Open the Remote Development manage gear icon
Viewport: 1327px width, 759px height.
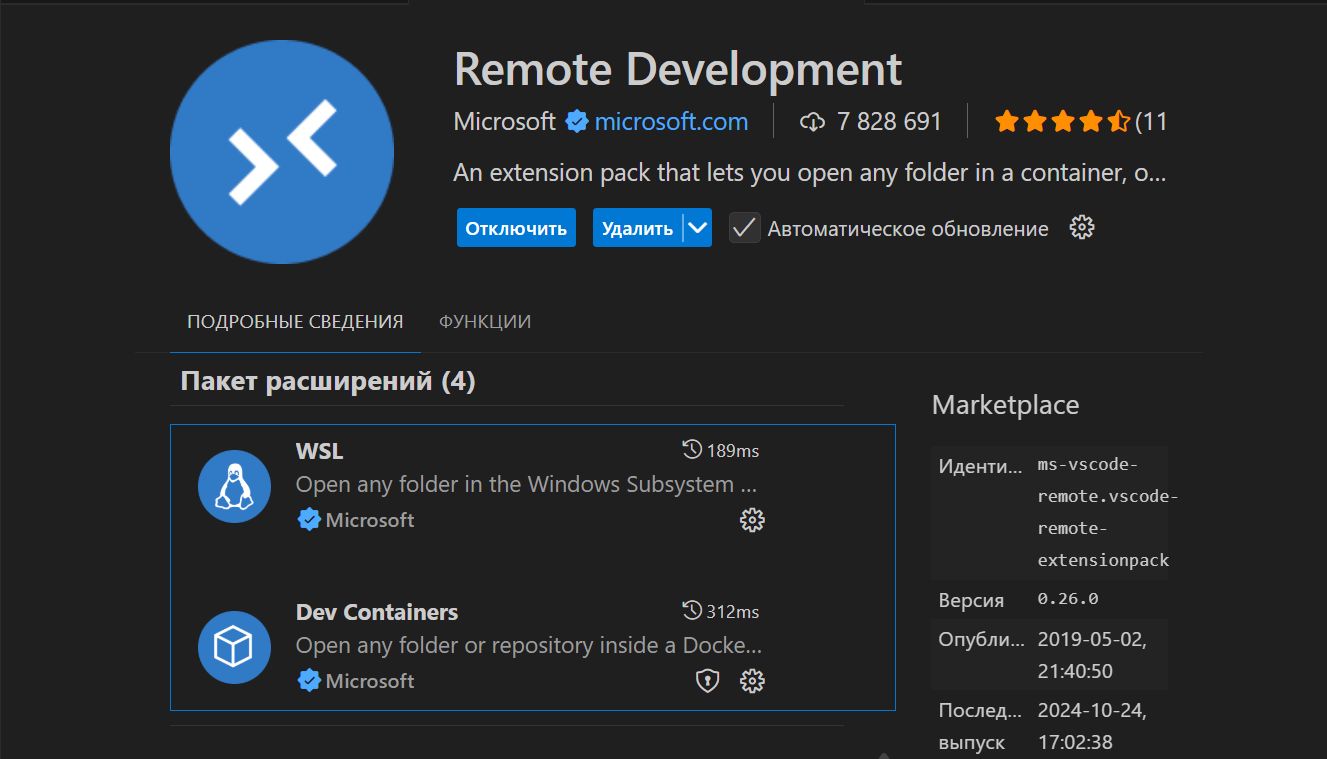point(1082,228)
